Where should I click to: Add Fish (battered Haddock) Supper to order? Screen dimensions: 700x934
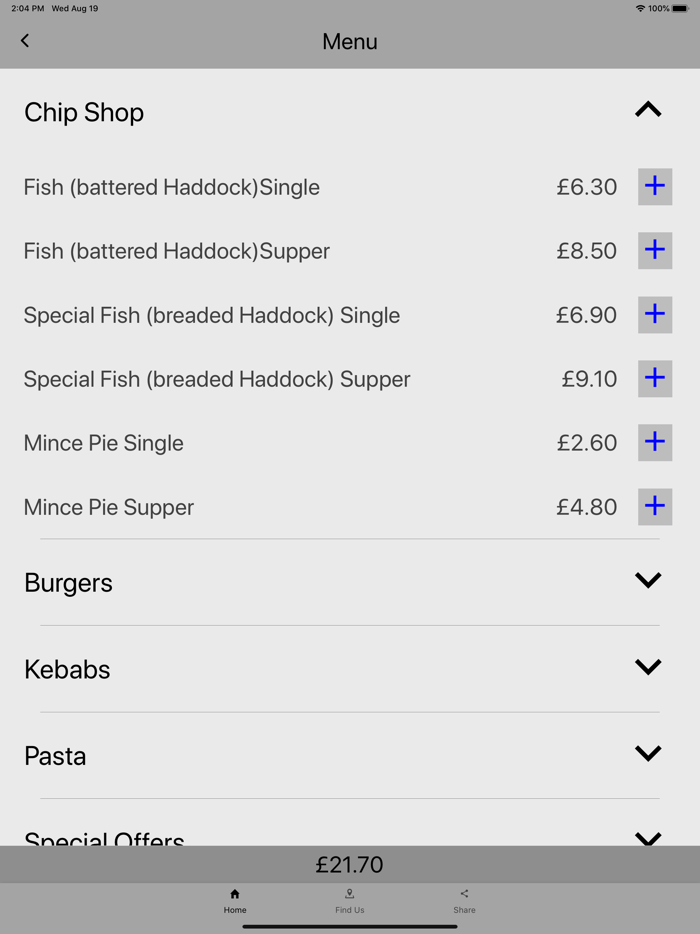[655, 251]
